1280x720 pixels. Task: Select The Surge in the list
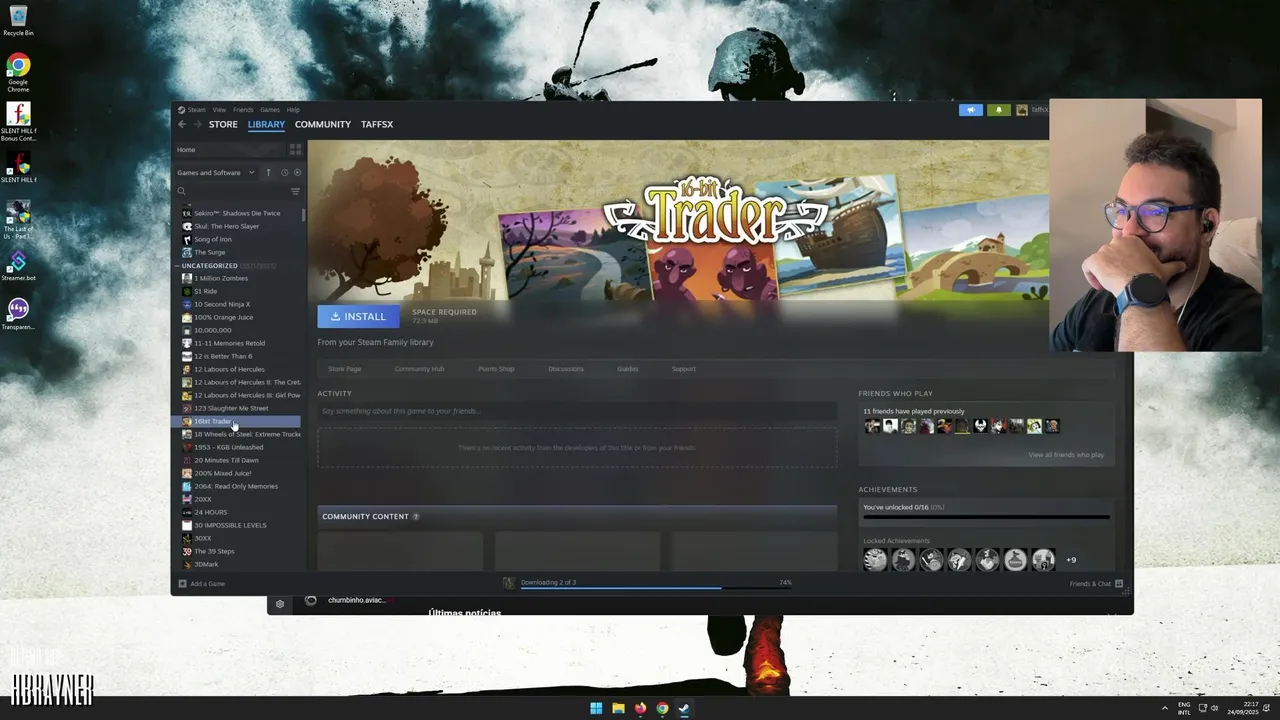(x=210, y=252)
